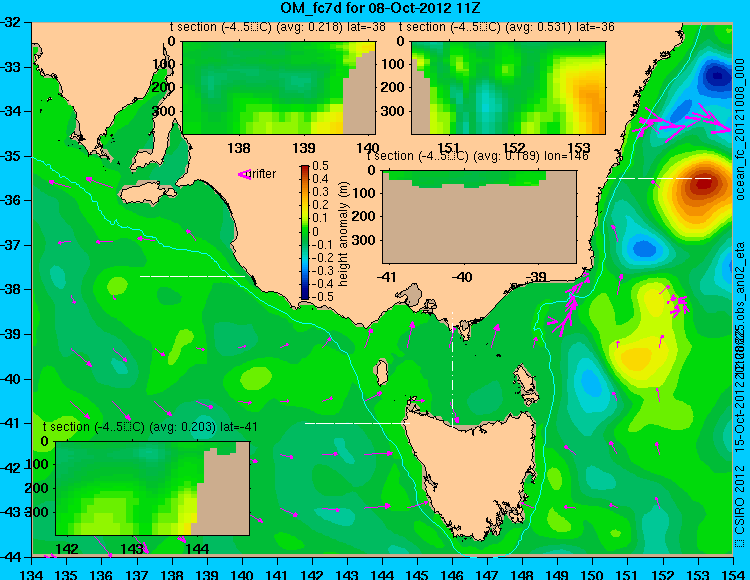The height and width of the screenshot is (580, 750).
Task: Click the 150 longitude label on the bottom axis
Action: 592,574
